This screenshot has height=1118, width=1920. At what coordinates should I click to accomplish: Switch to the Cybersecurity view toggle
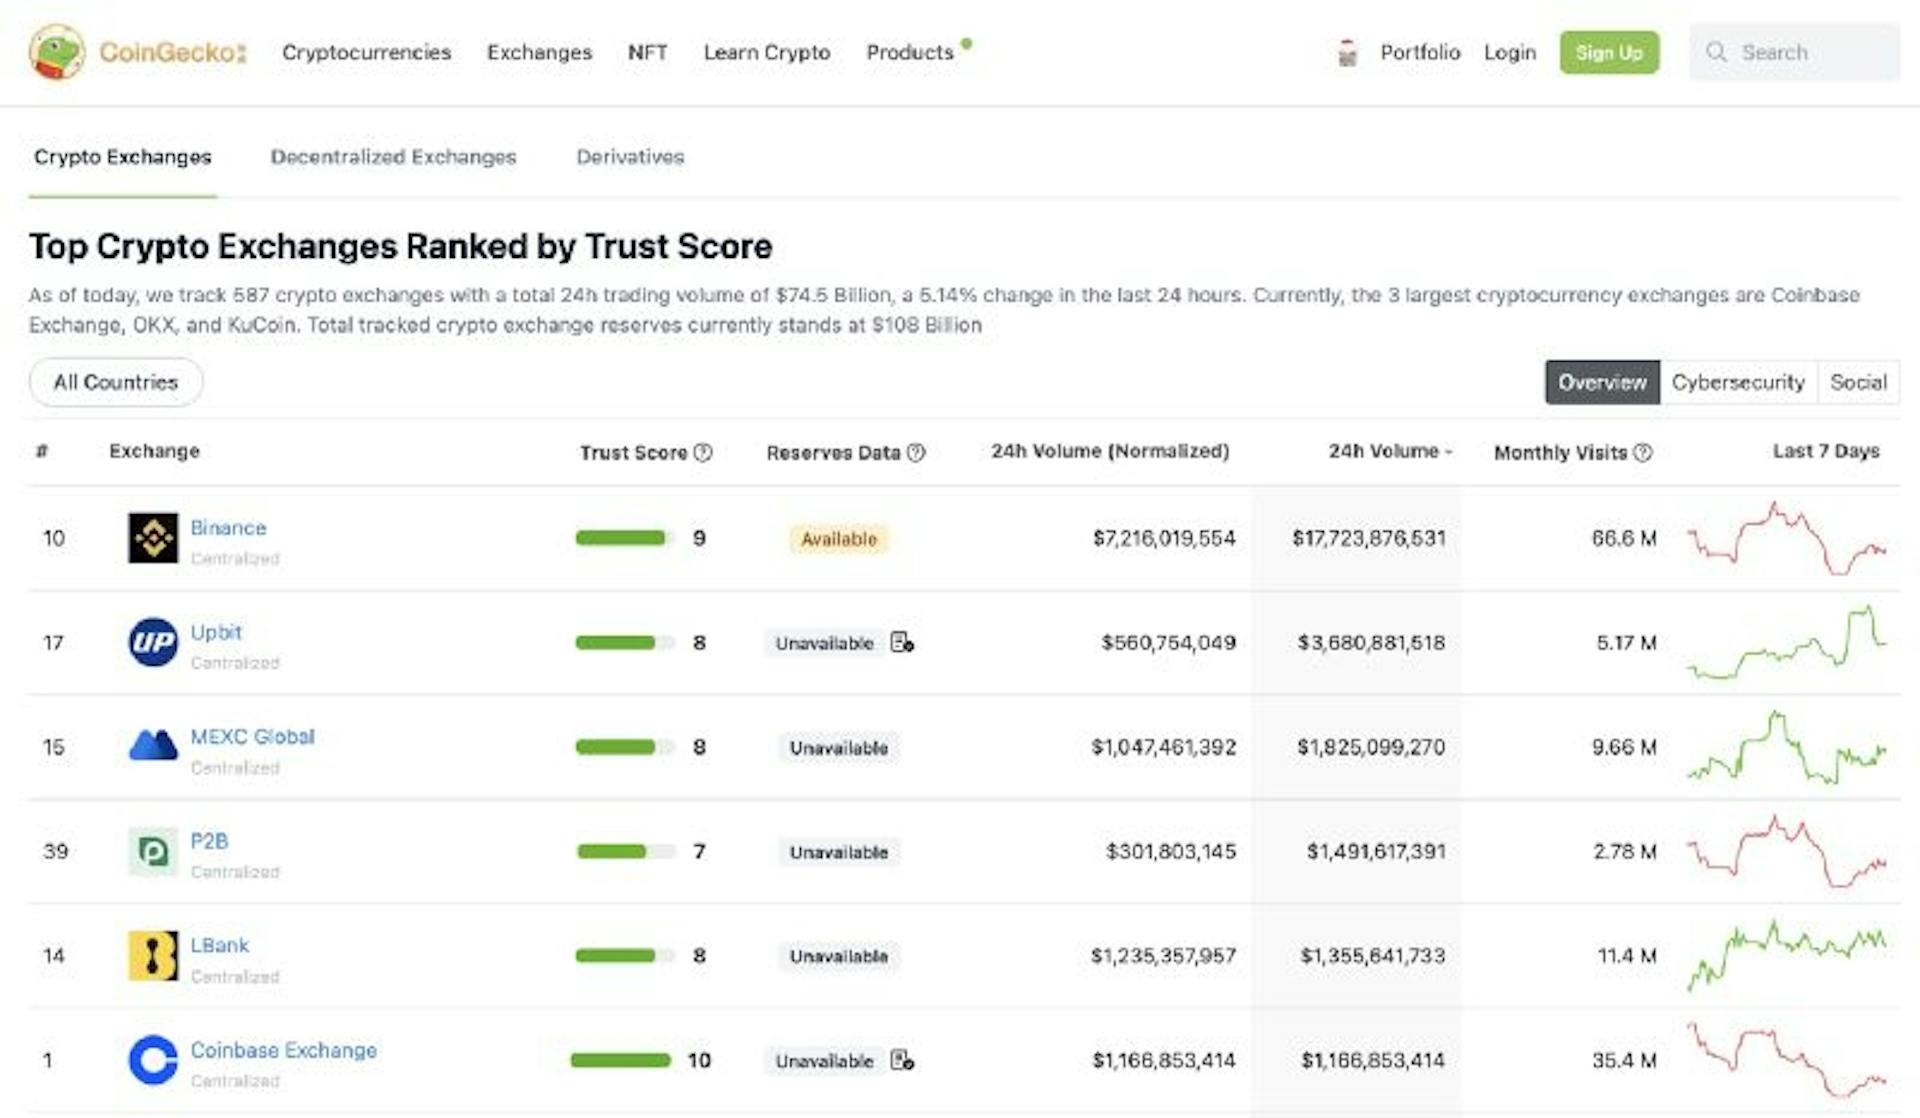[1738, 382]
